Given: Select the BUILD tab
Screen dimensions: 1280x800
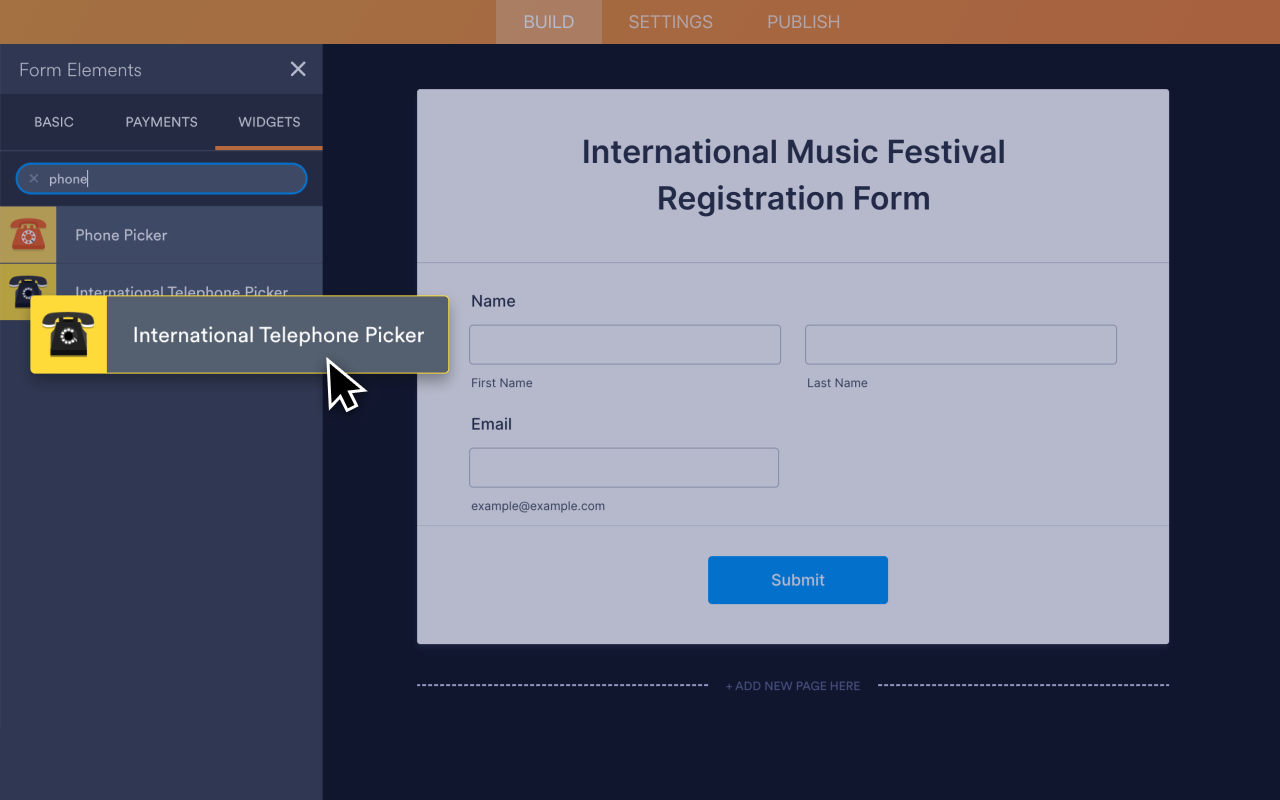Looking at the screenshot, I should 548,21.
